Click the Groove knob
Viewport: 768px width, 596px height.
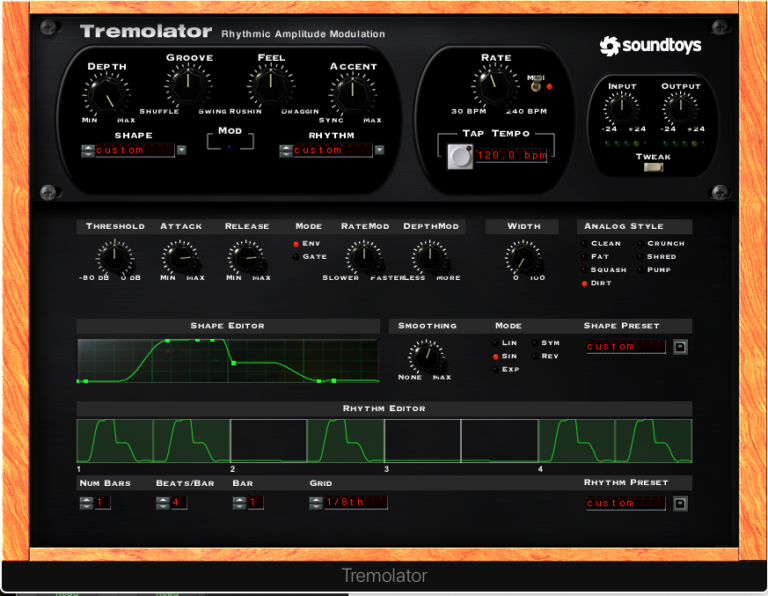(188, 87)
